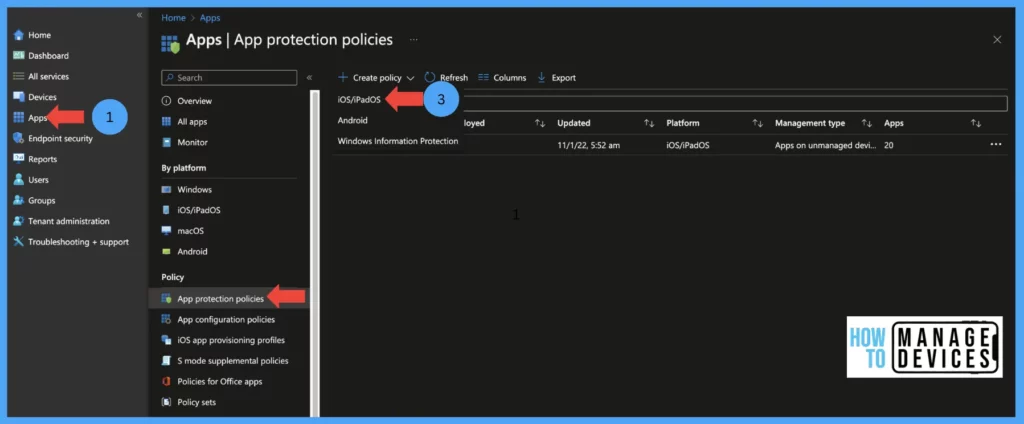Select the Users icon in sidebar

click(x=18, y=180)
